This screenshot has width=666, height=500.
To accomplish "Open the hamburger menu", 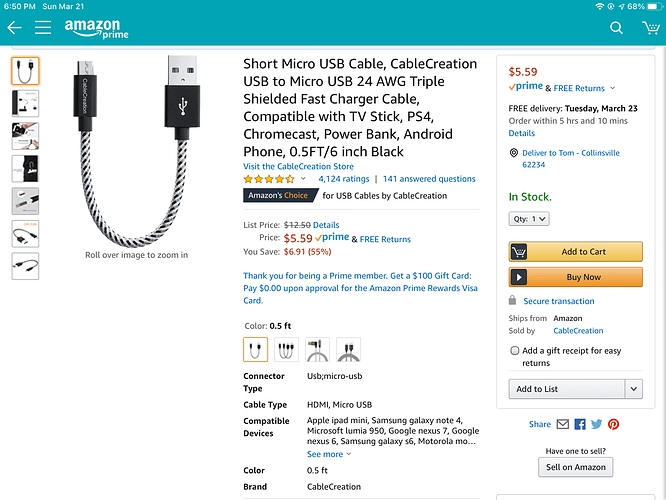I will (43, 27).
